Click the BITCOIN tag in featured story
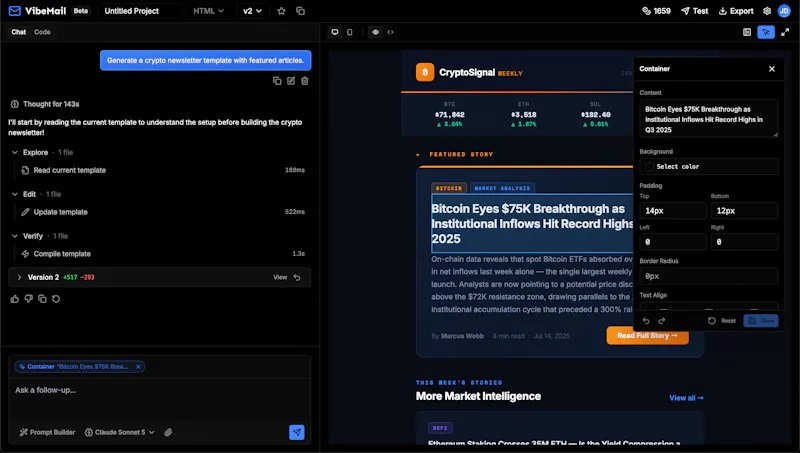The image size is (800, 453). (x=449, y=188)
